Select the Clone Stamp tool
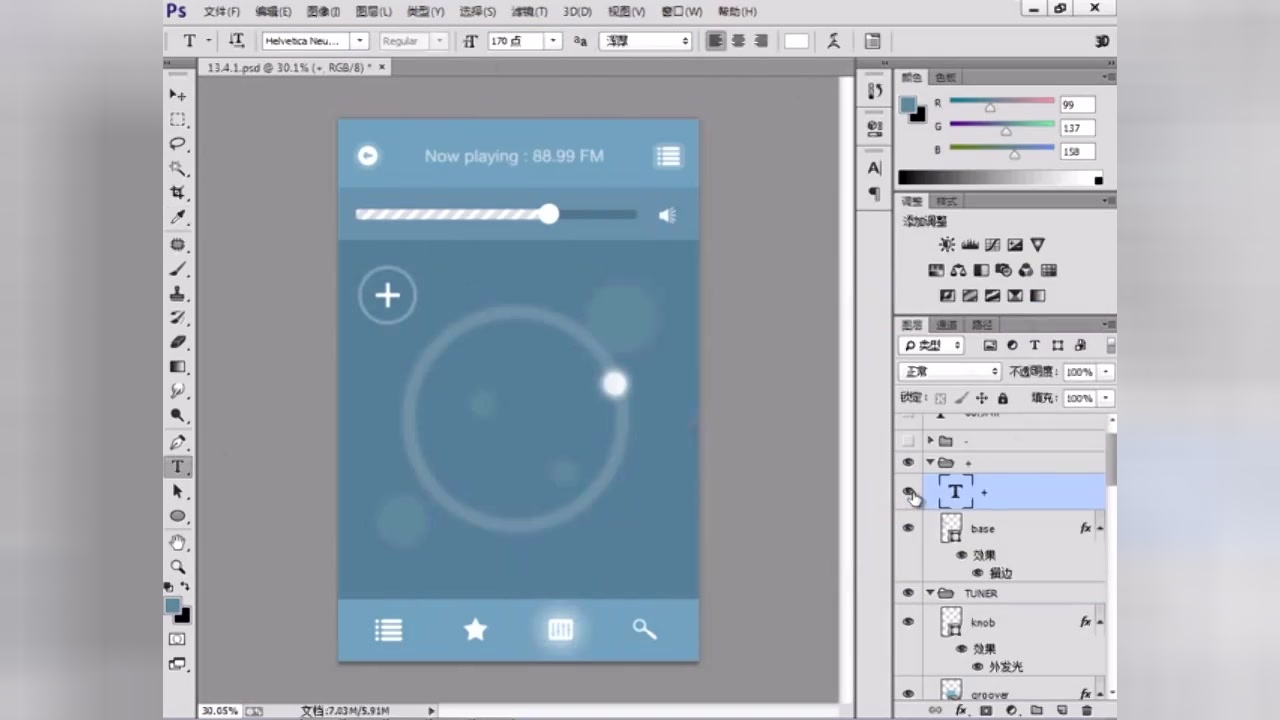1280x720 pixels. coord(178,294)
